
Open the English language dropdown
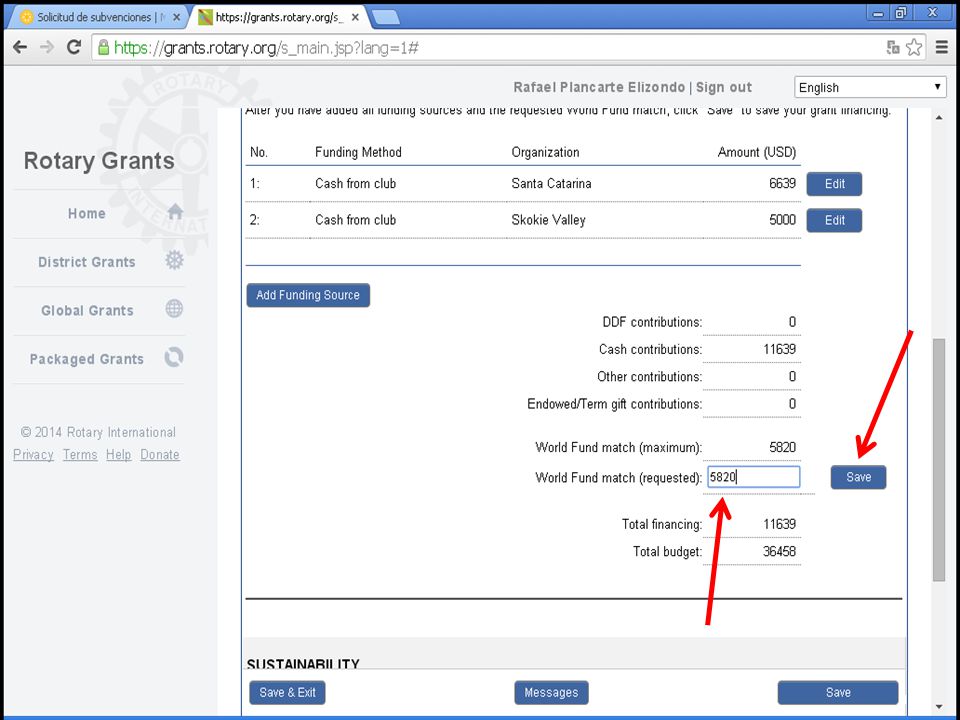[869, 88]
